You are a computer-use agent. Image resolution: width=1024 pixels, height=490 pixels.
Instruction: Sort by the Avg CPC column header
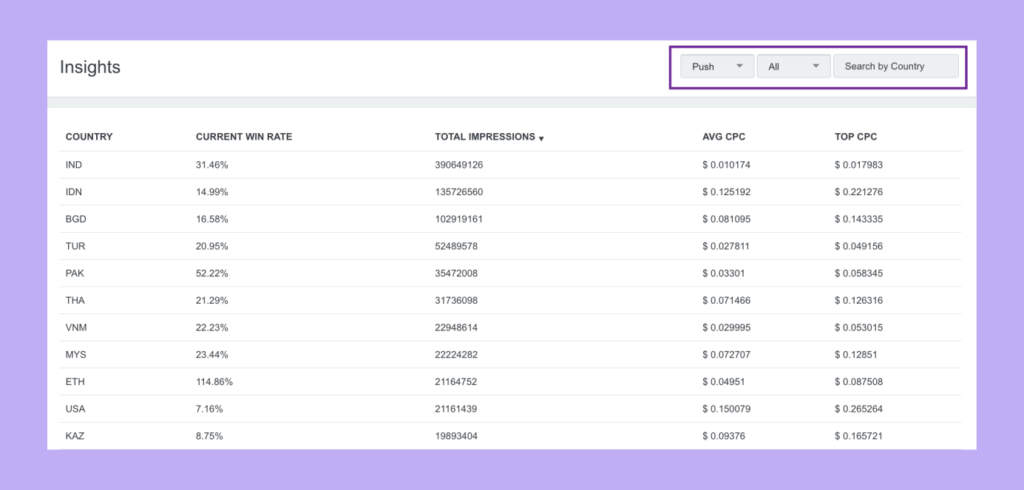[725, 136]
